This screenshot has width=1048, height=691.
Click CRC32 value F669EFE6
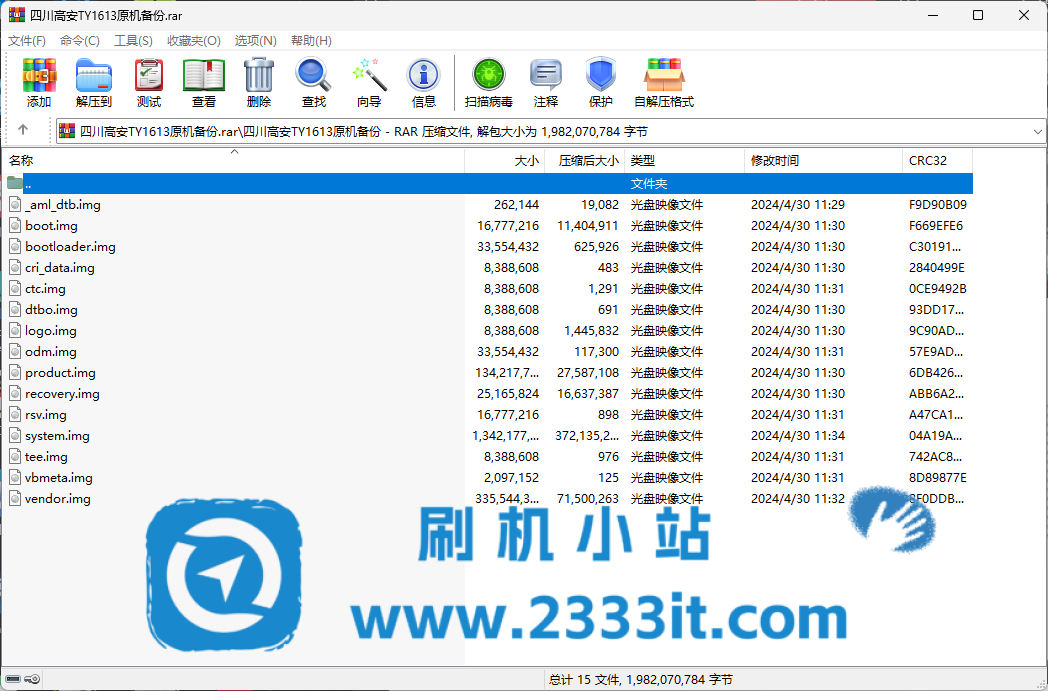click(x=936, y=225)
